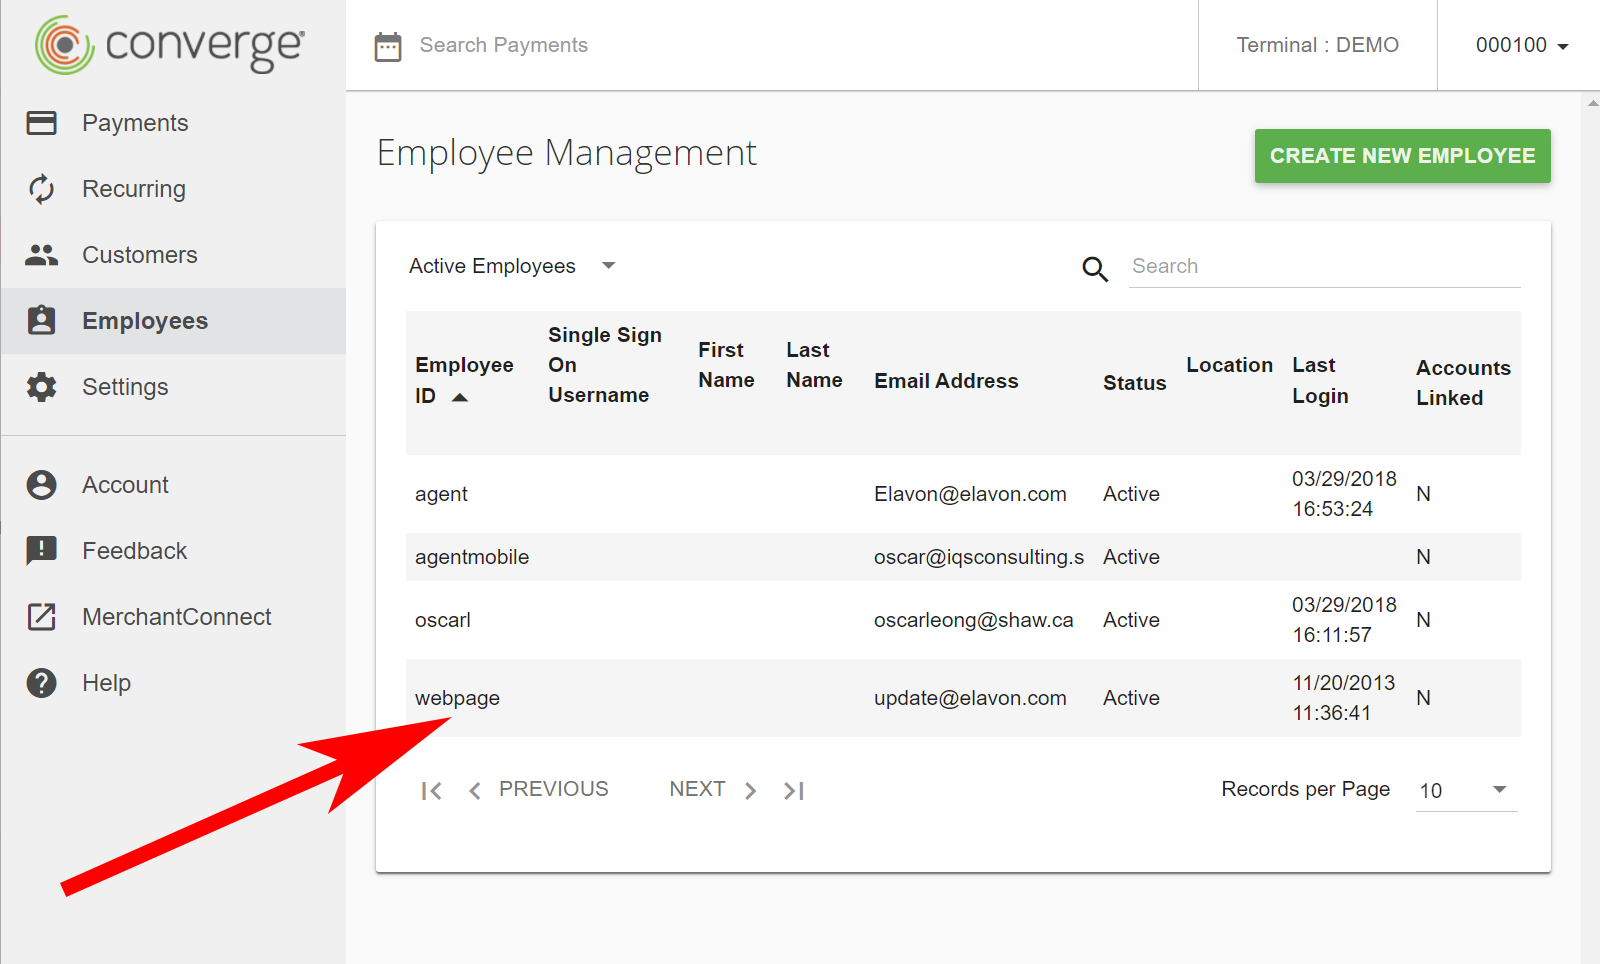Click last login 11/20/2013 11:36:41

click(x=1343, y=698)
